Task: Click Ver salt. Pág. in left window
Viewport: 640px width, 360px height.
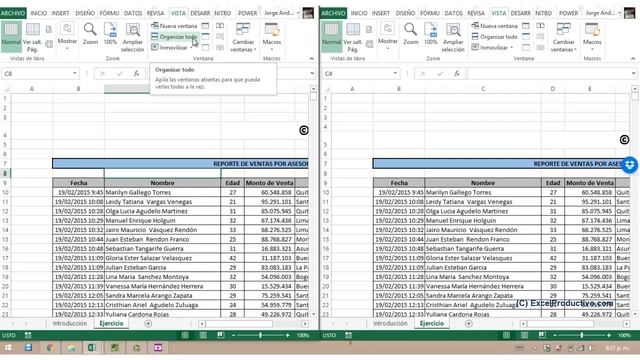Action: 32,37
